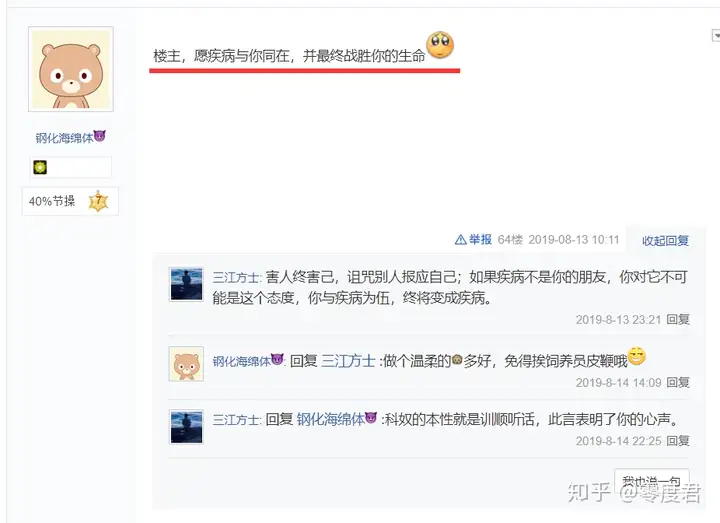Click the 40%节操 member title box
720x523 pixels.
[70, 201]
